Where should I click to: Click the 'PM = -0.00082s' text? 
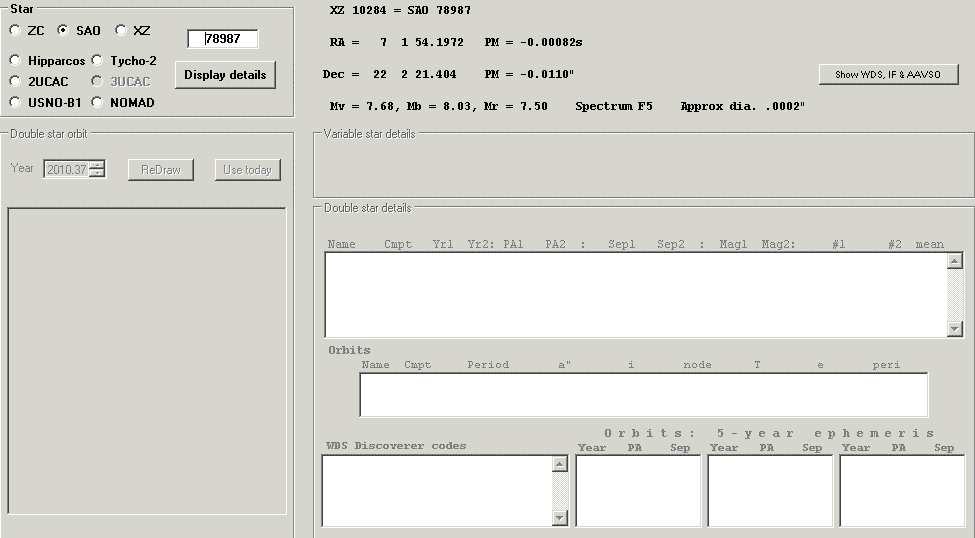(x=534, y=42)
